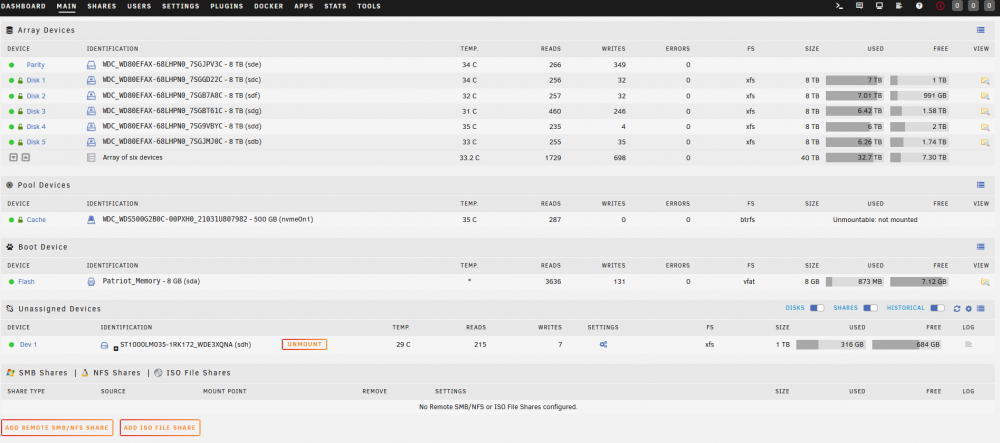The image size is (1000, 443).
Task: Toggle the Historical switch
Action: click(x=938, y=308)
